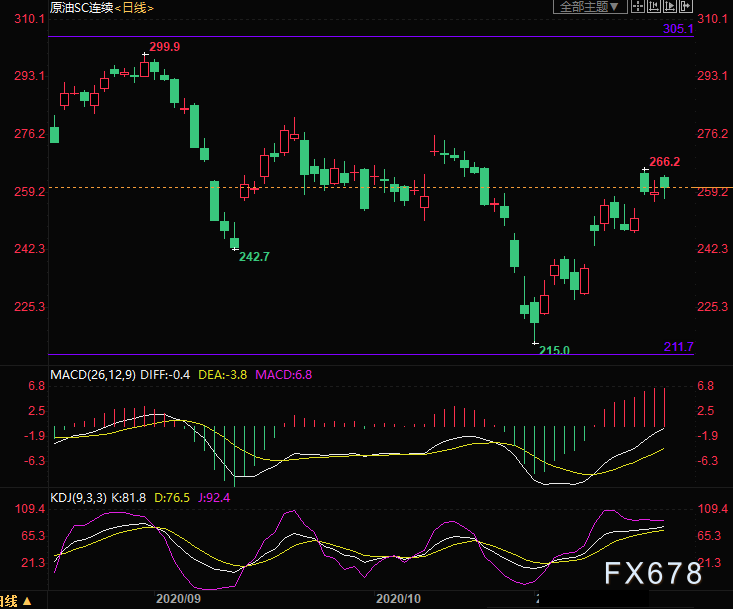Screen dimensions: 733x609
Task: Click the 242.7 low price marker
Action: pos(254,257)
